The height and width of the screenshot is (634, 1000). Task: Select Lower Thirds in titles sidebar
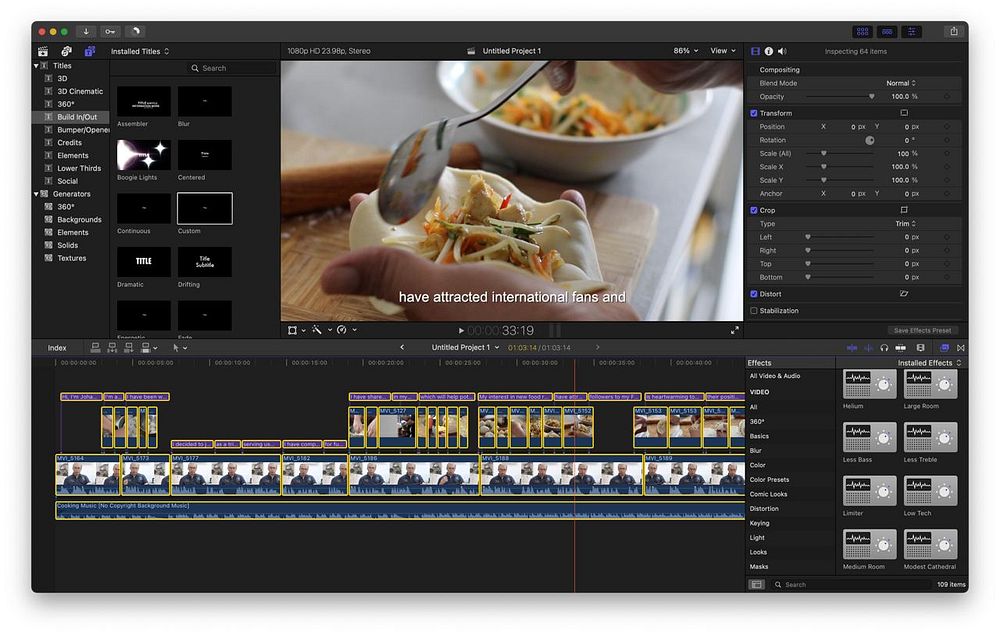point(79,168)
